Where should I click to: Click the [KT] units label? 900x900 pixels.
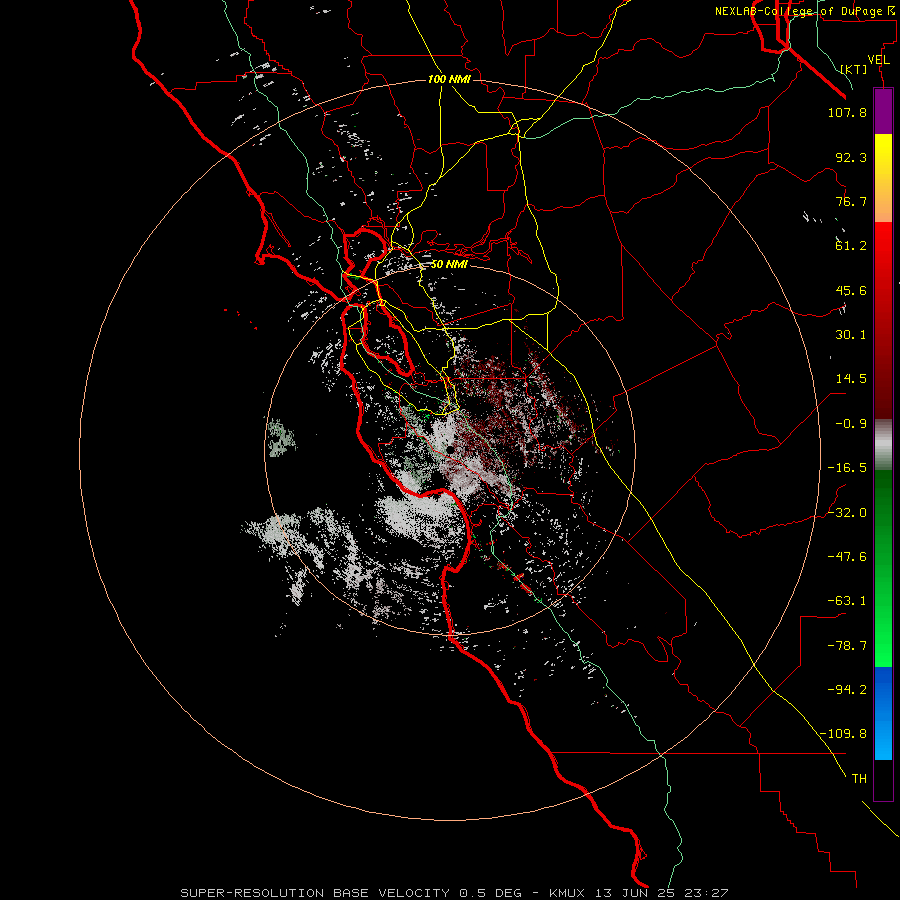854,69
